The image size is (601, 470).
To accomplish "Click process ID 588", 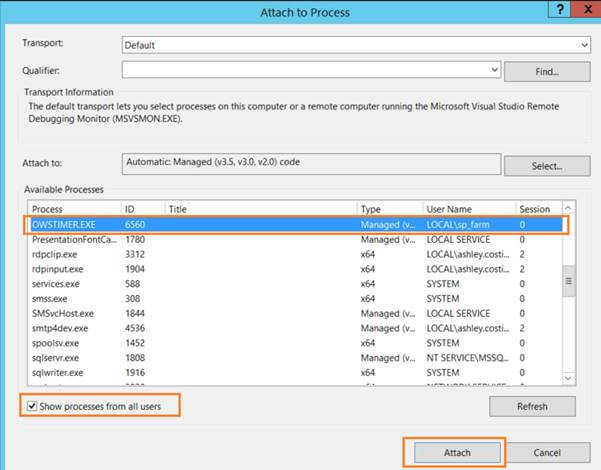I will (133, 284).
